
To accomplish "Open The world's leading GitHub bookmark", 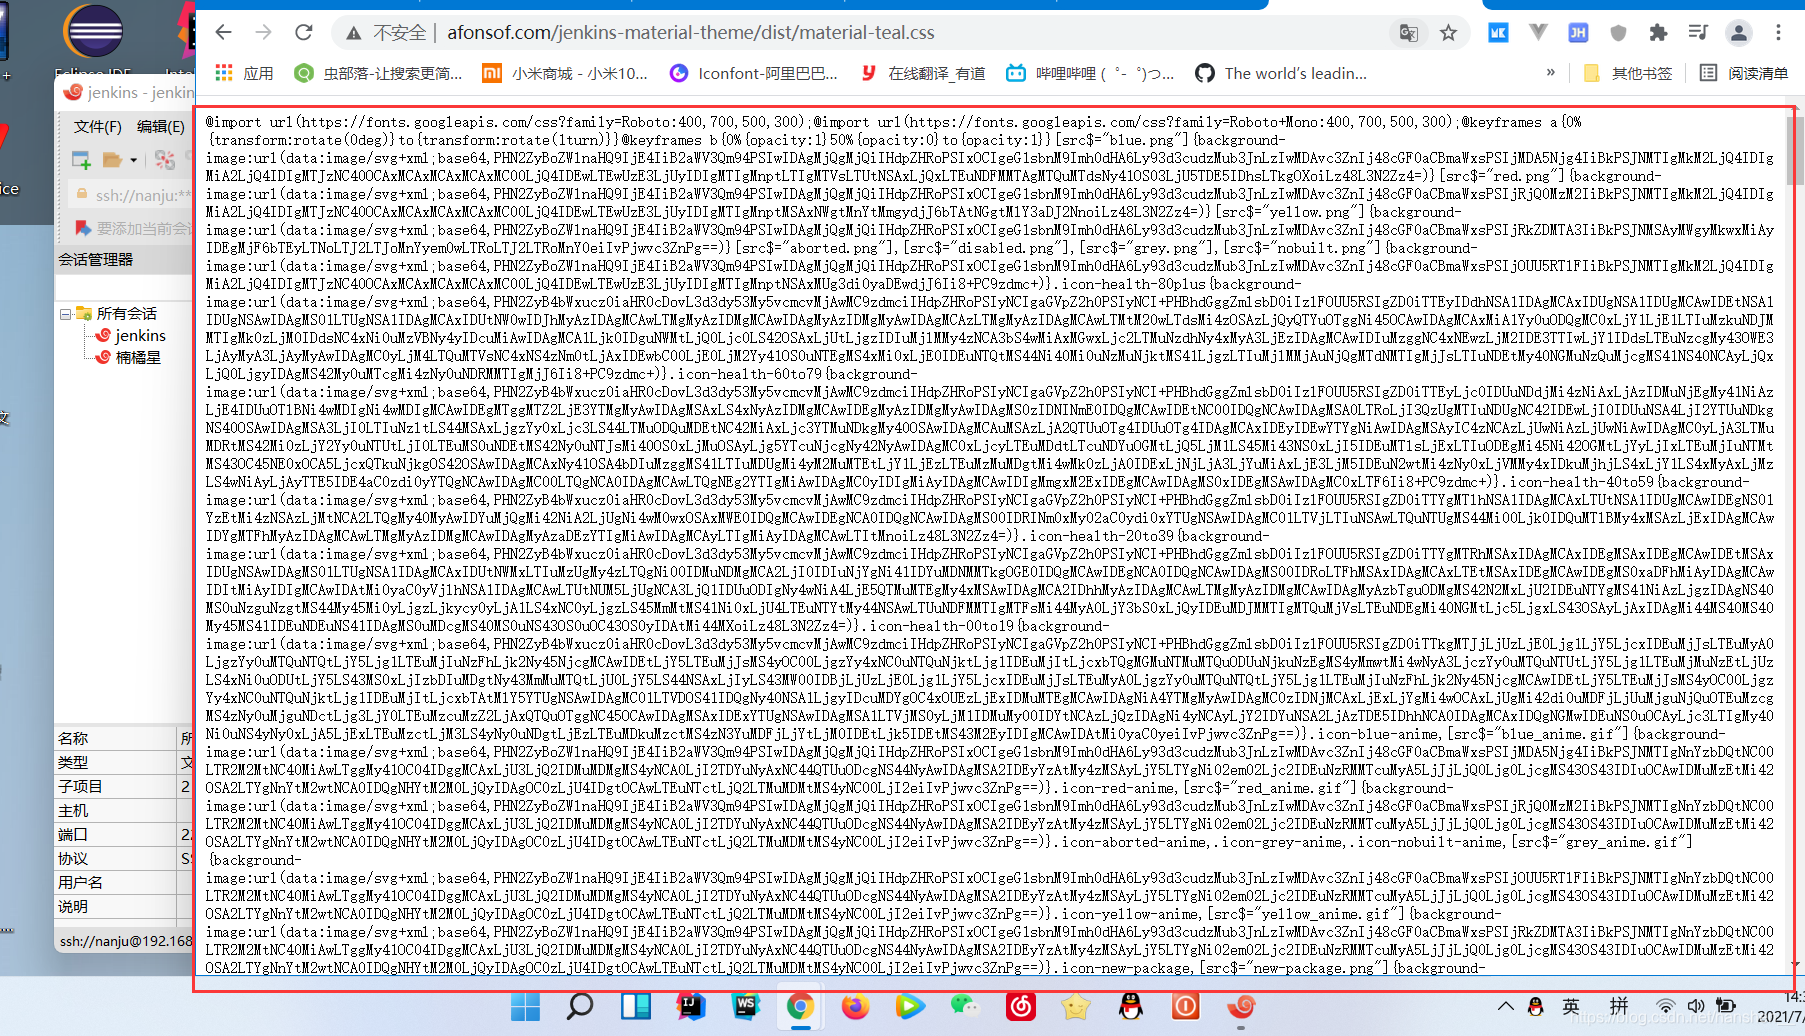I will (x=1281, y=73).
